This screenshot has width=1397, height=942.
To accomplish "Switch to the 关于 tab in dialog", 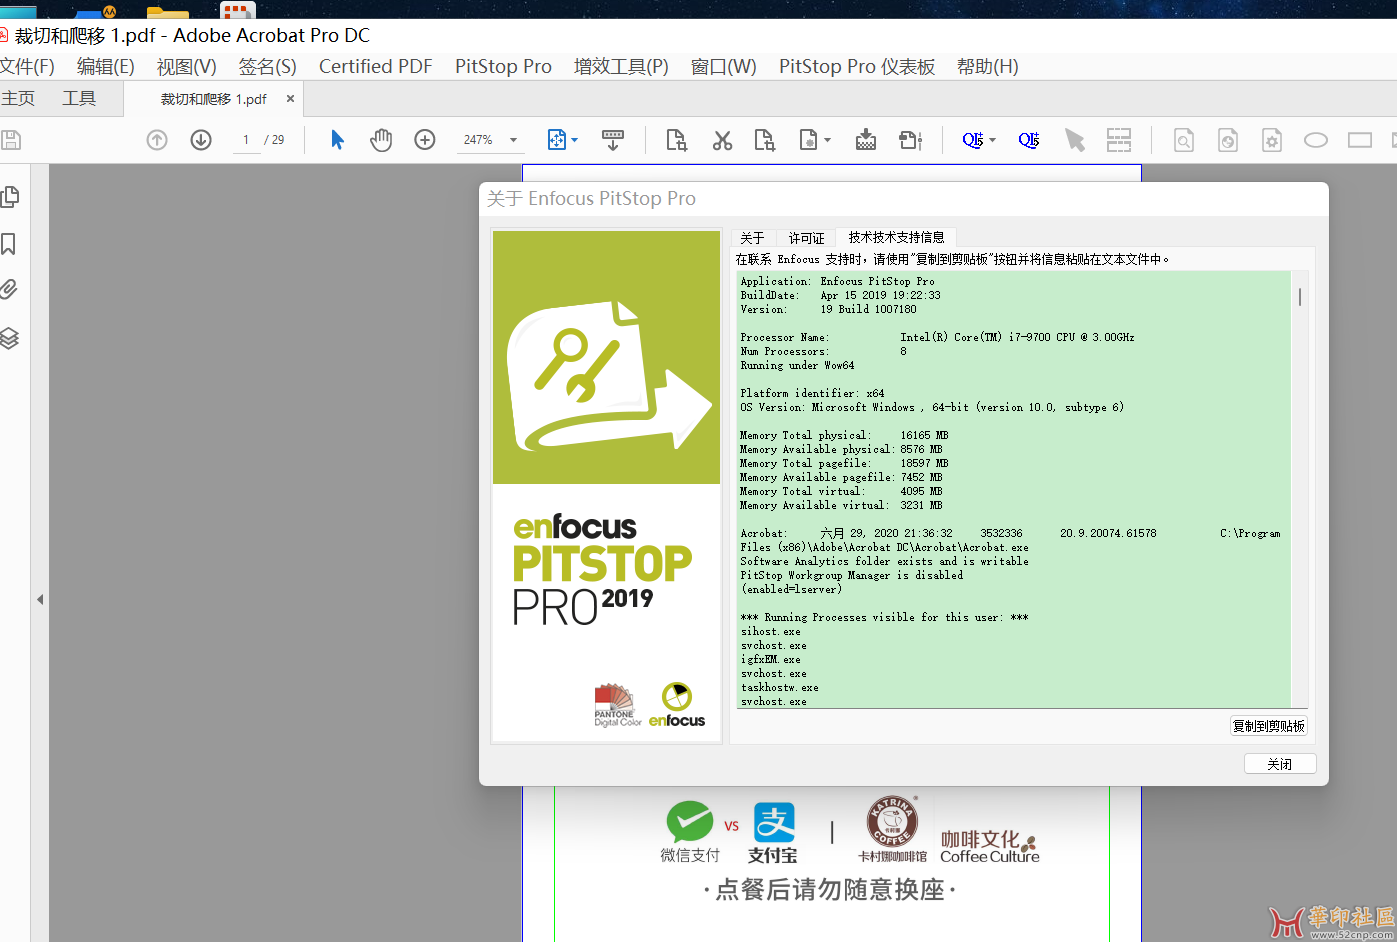I will pyautogui.click(x=752, y=238).
